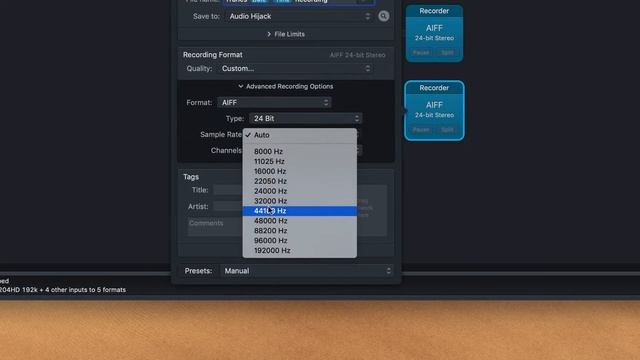Image resolution: width=640 pixels, height=360 pixels.
Task: Choose 11025 Hz sample rate
Action: click(x=299, y=161)
